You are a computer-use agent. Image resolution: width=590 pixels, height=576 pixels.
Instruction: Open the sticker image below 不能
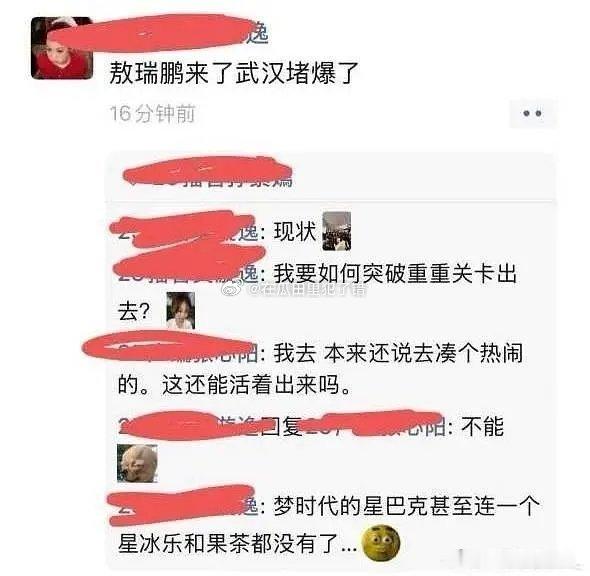click(137, 463)
